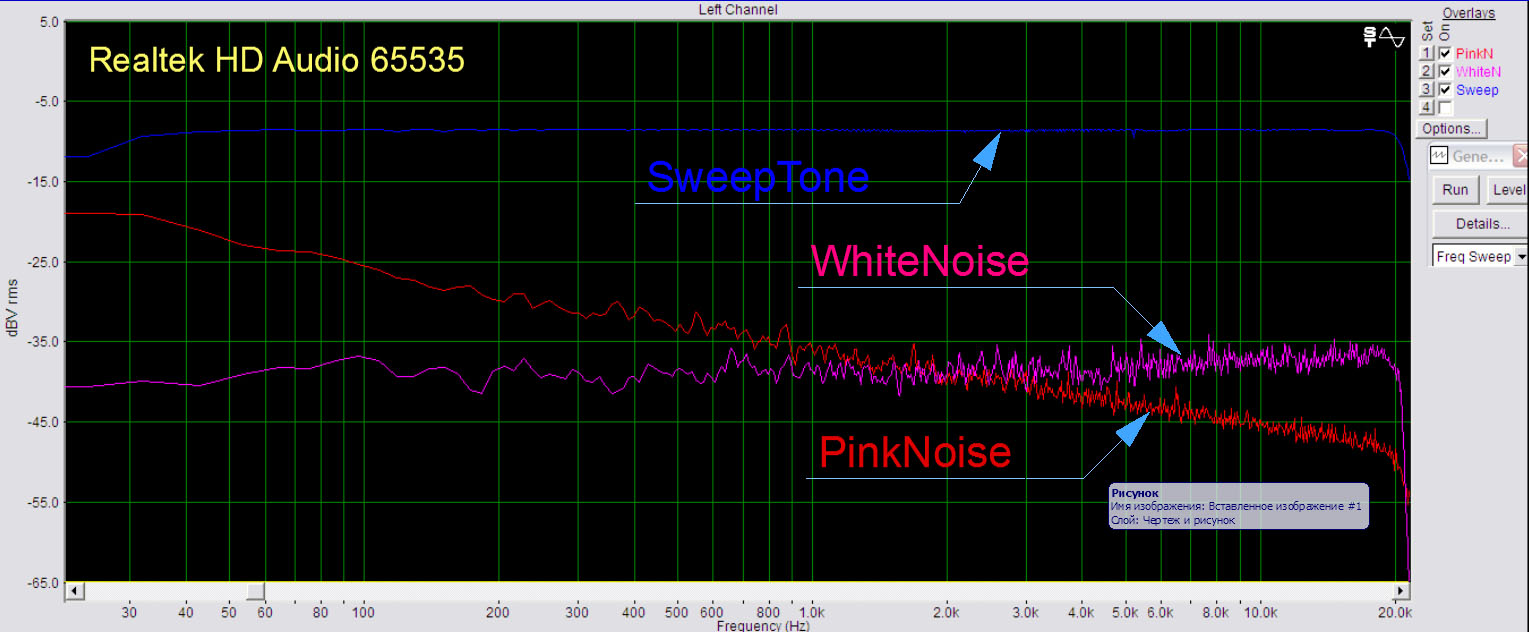Screen dimensions: 1529x632
Task: Close the Generator panel
Action: pyautogui.click(x=1521, y=156)
